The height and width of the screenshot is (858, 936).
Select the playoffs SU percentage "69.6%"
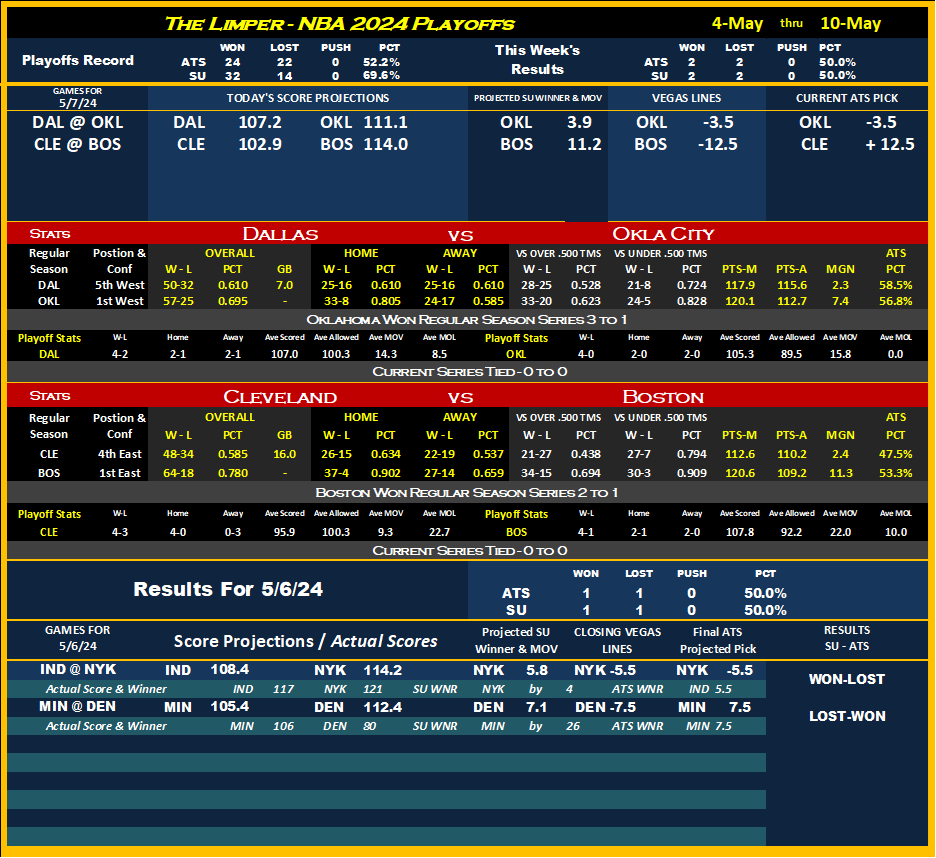coord(381,76)
